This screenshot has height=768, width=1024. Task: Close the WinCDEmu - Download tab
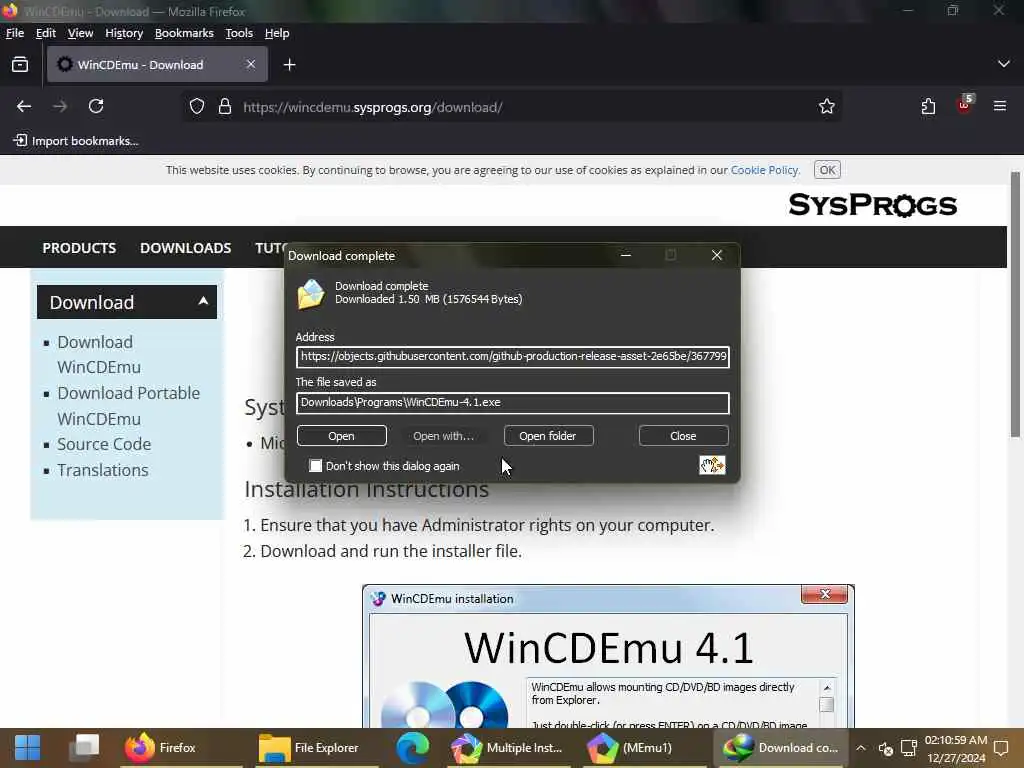click(251, 64)
